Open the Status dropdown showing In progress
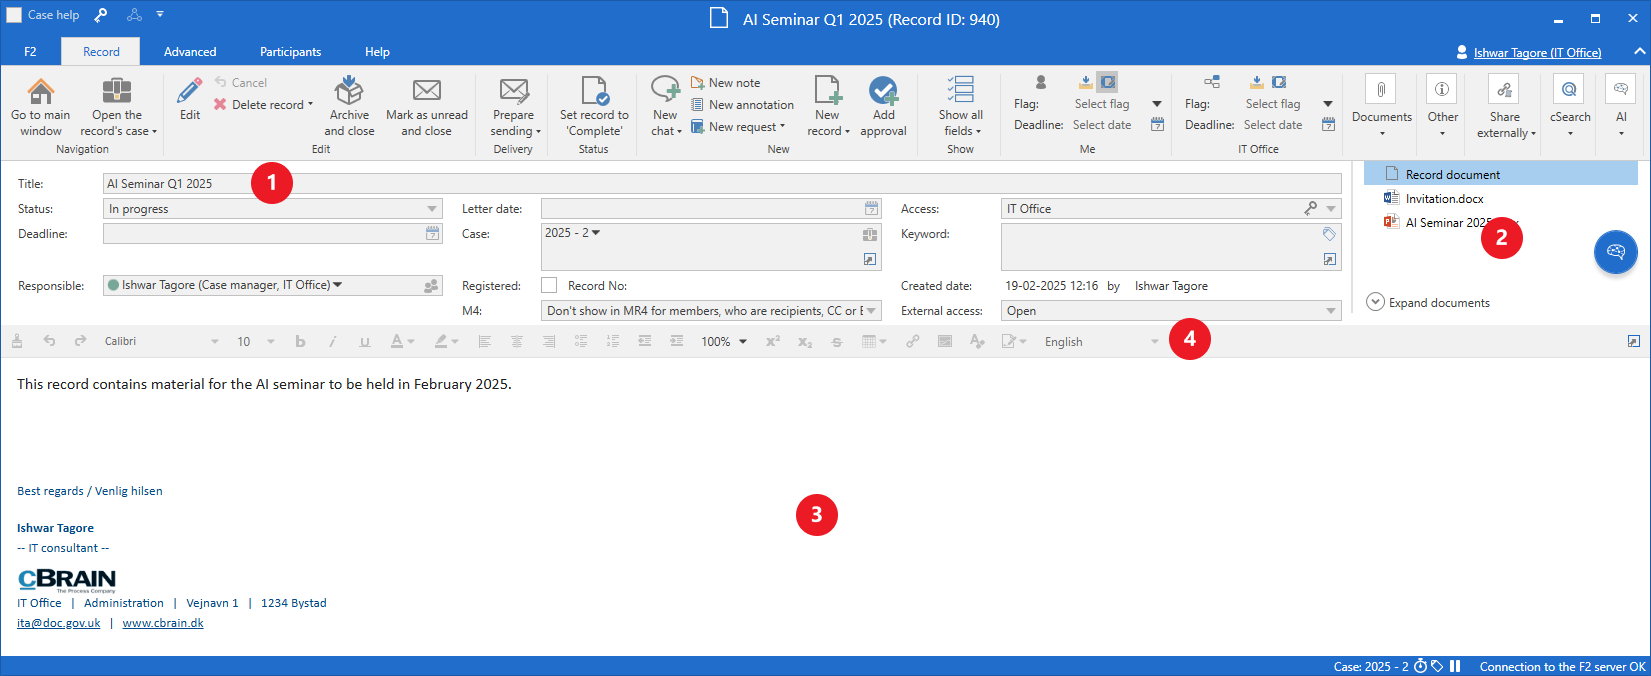Image resolution: width=1651 pixels, height=676 pixels. (432, 209)
